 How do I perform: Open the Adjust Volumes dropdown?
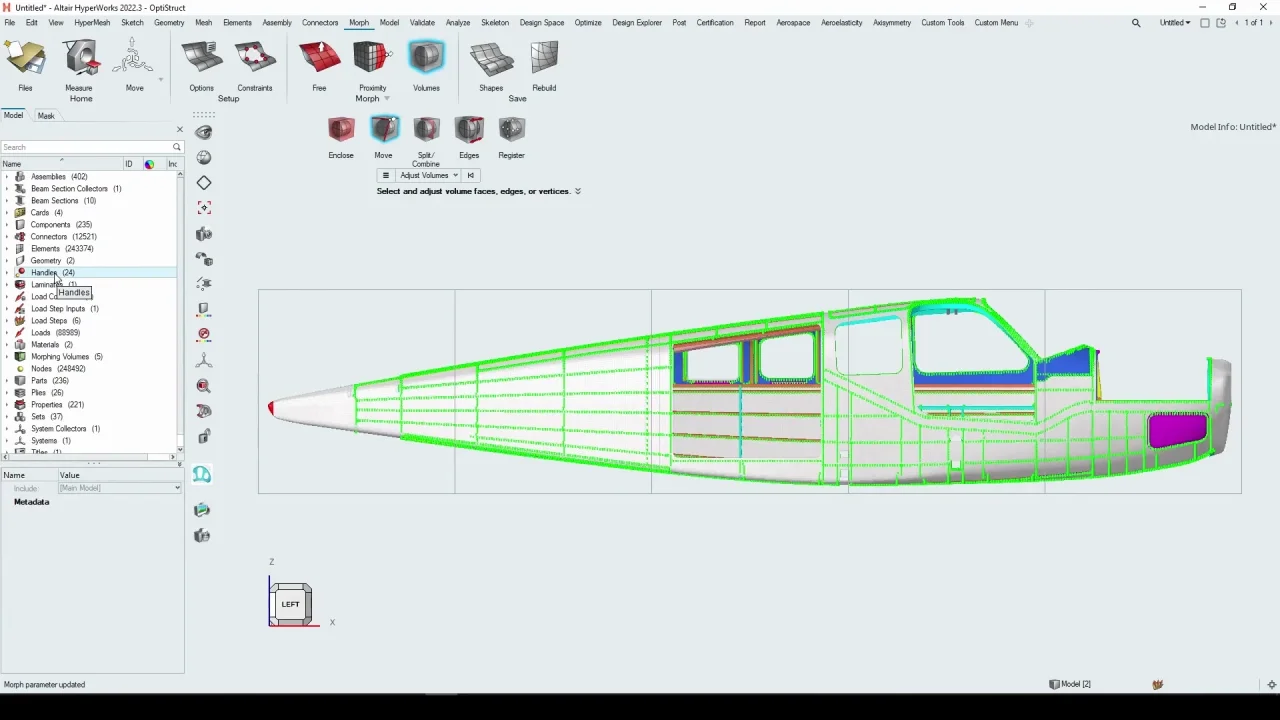pyautogui.click(x=429, y=175)
